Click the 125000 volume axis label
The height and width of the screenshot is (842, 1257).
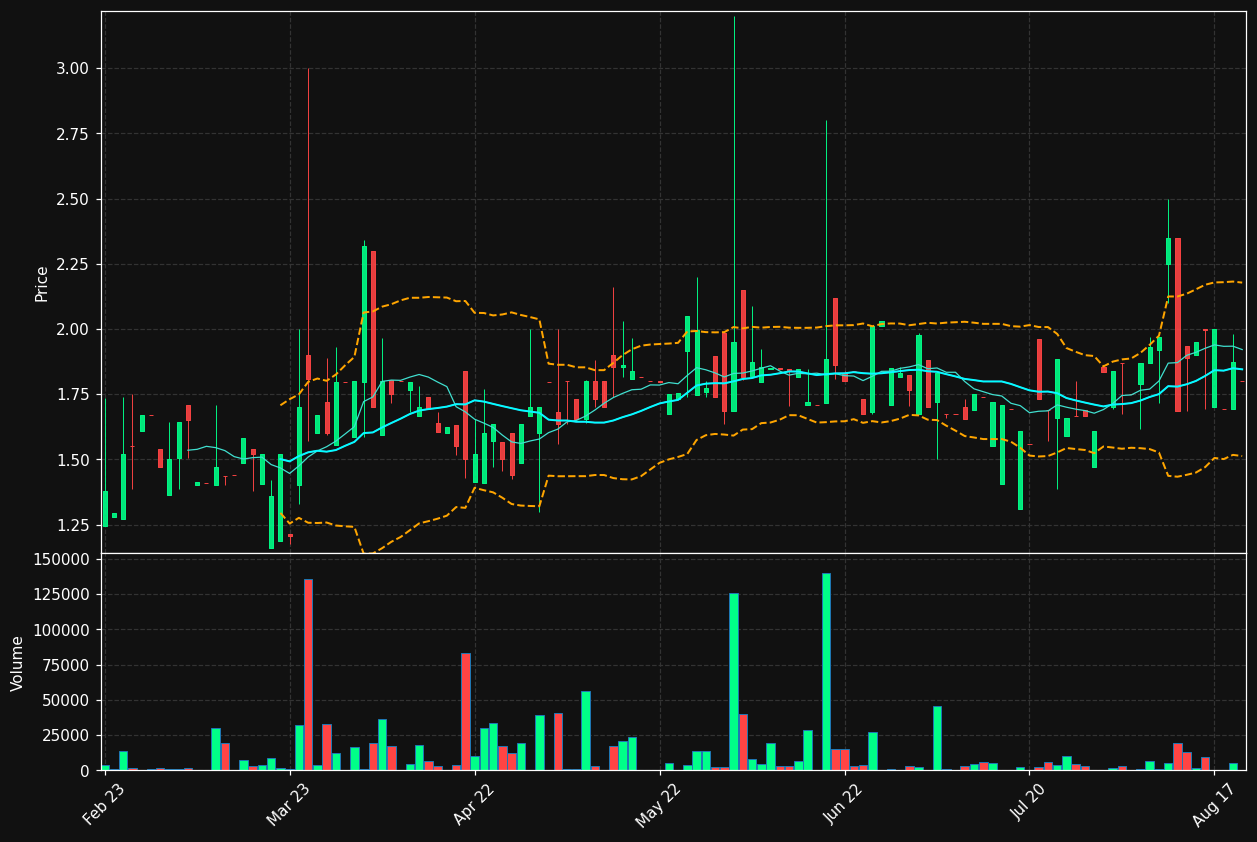tap(62, 594)
